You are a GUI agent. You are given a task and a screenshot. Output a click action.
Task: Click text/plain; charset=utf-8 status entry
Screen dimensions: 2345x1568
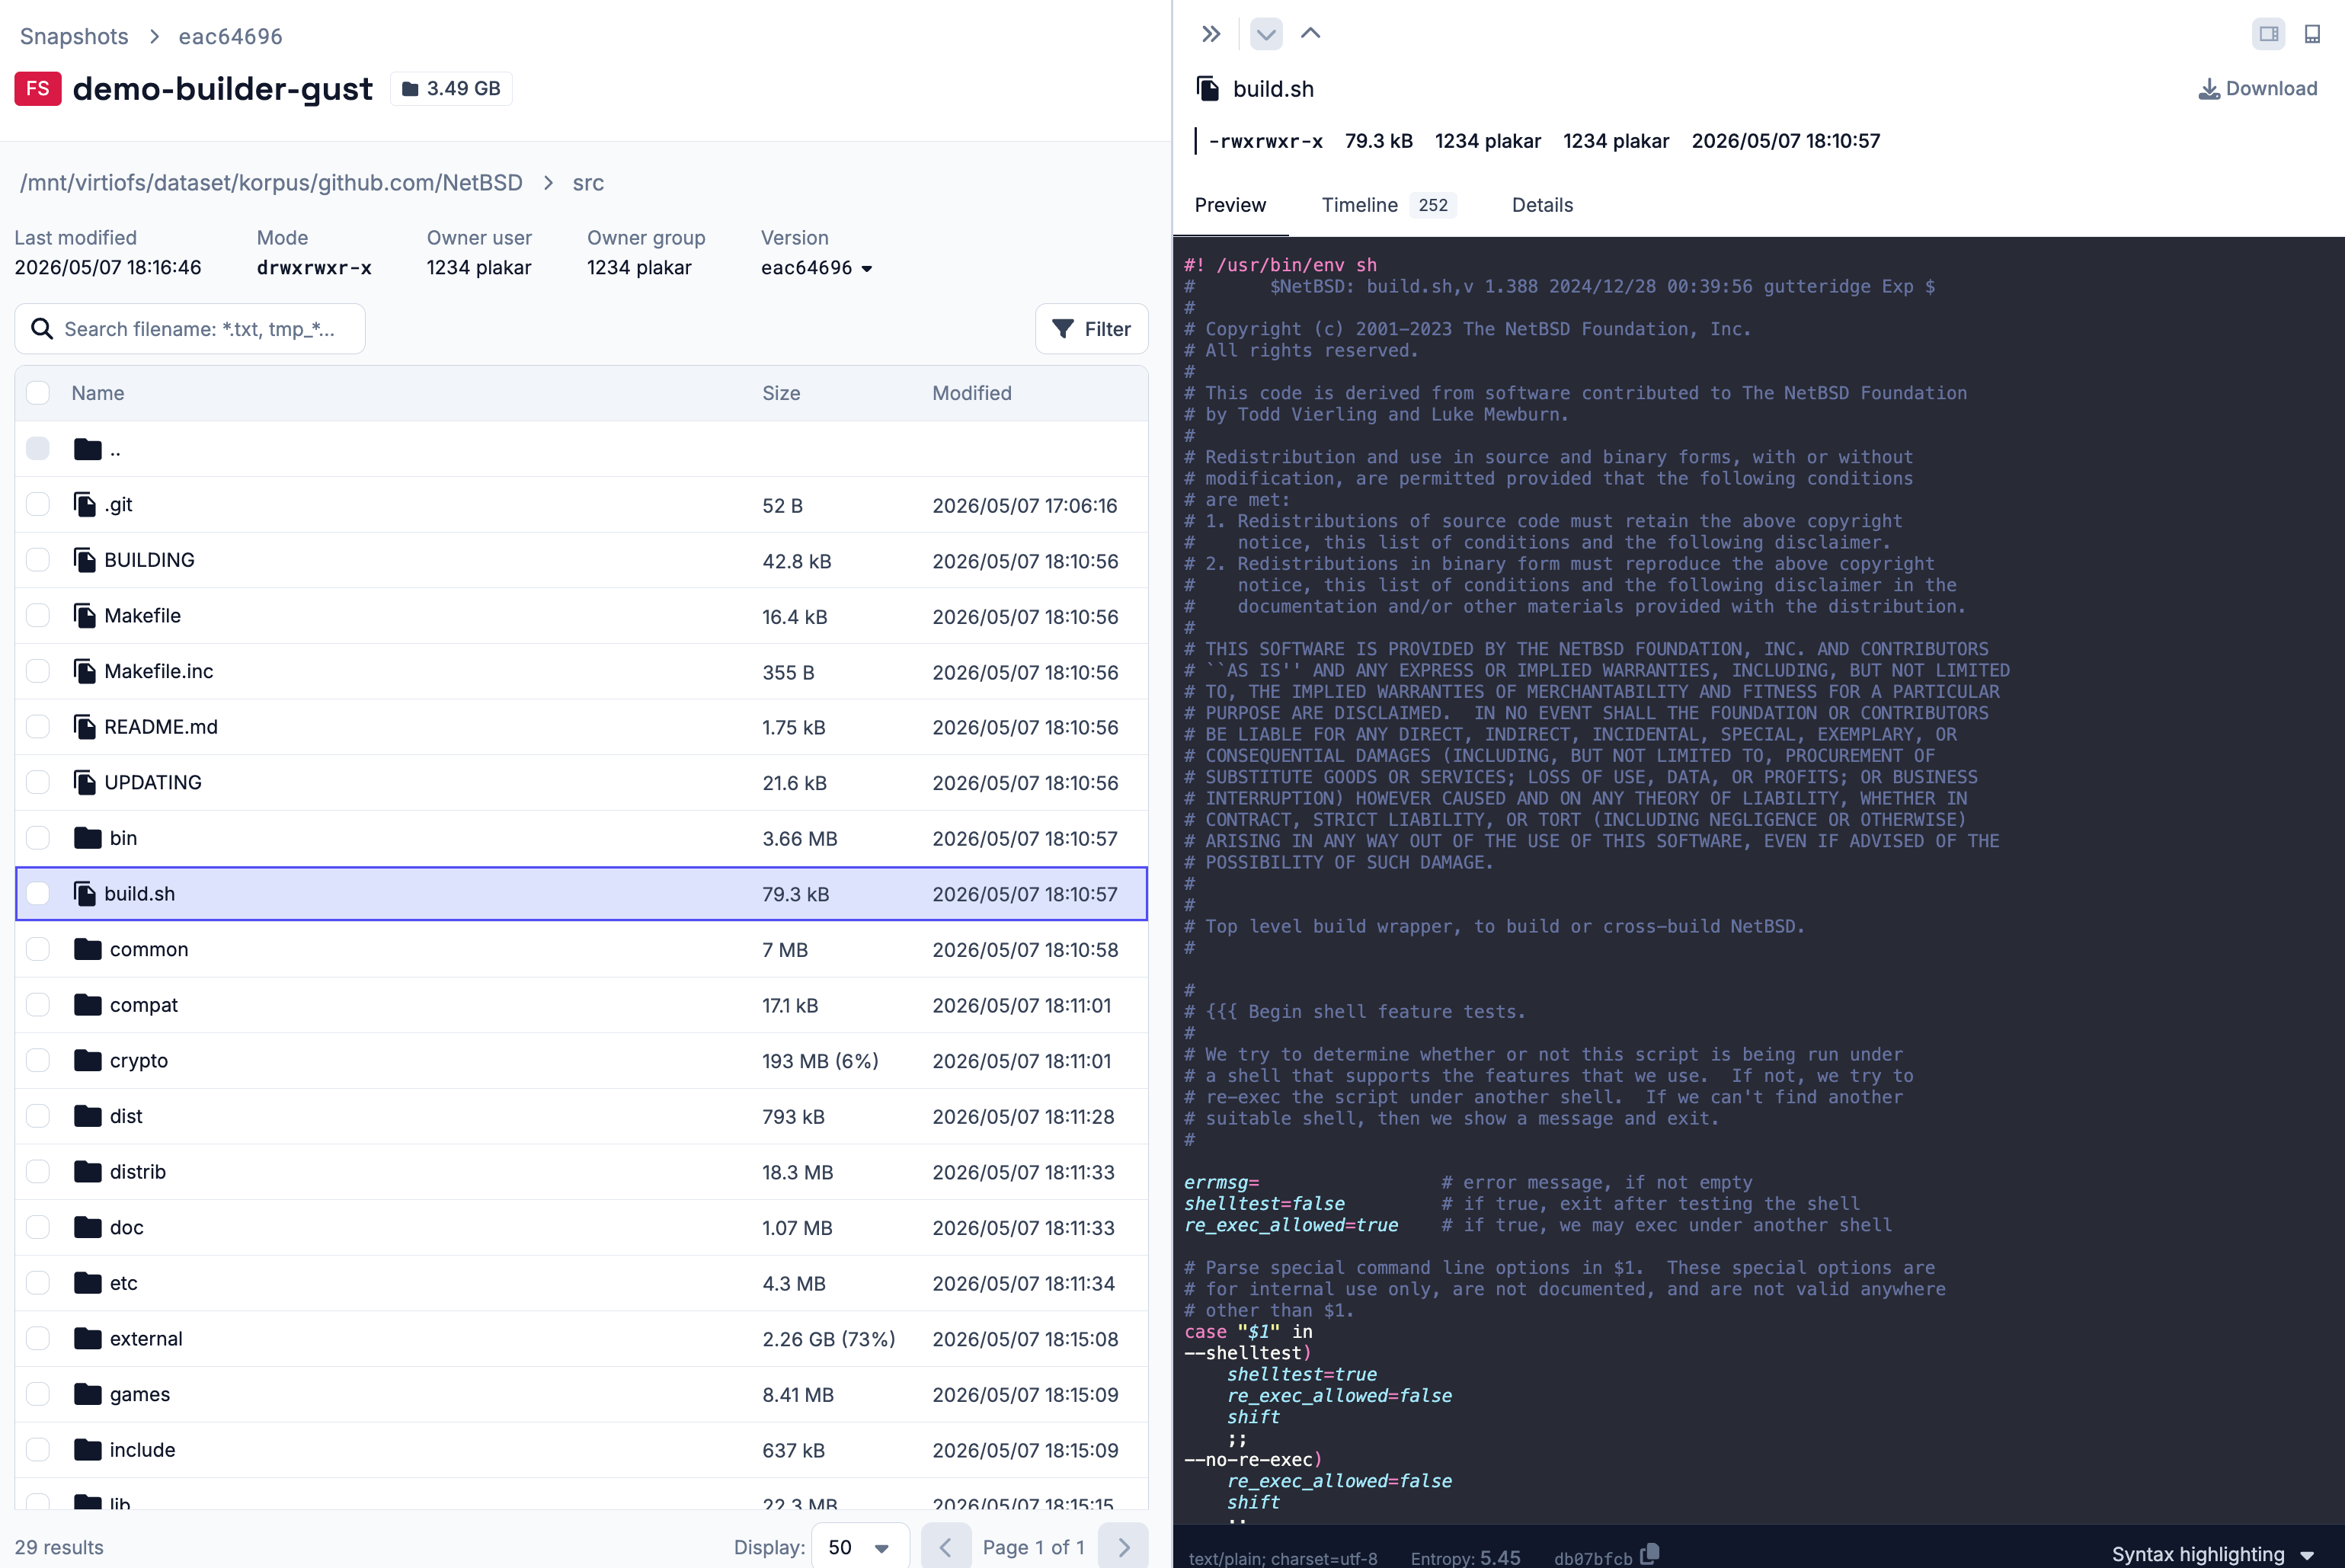pos(1283,1558)
